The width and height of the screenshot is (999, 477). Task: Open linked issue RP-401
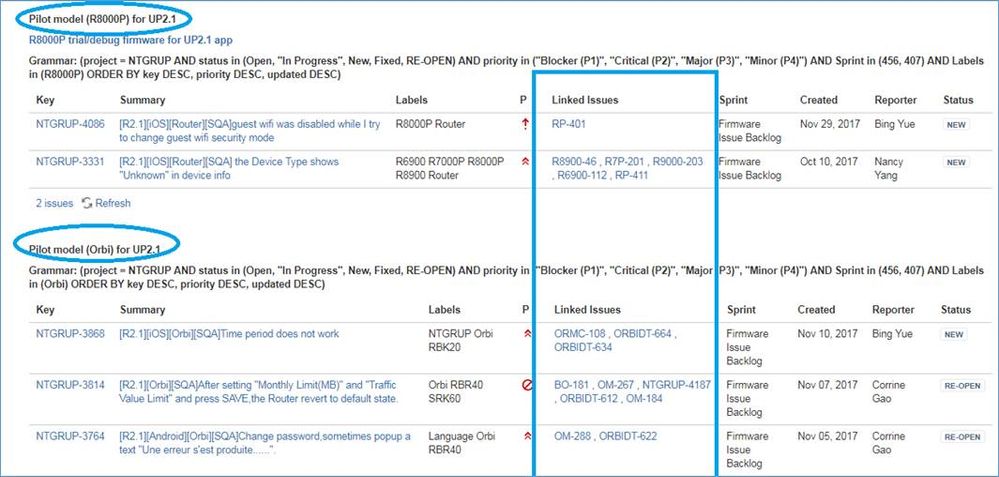568,124
